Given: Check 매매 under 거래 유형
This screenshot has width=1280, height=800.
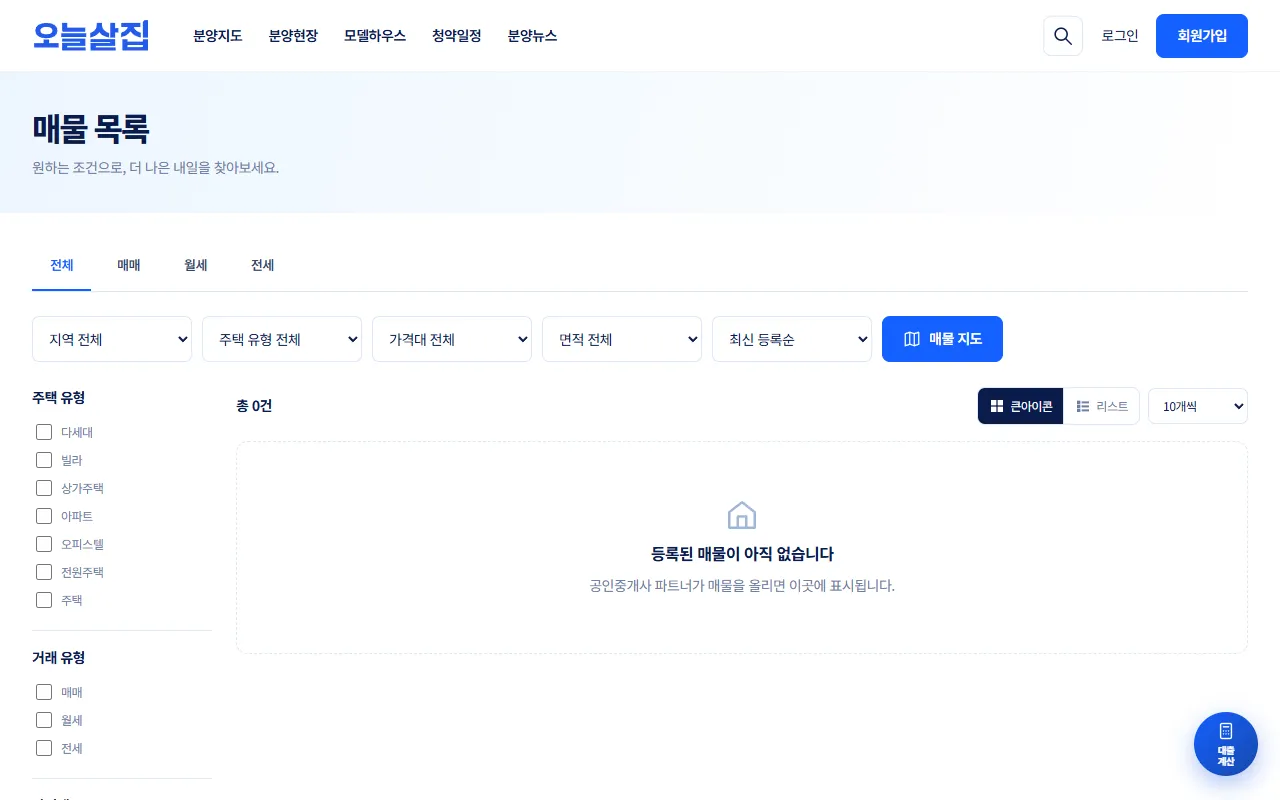Looking at the screenshot, I should 44,692.
